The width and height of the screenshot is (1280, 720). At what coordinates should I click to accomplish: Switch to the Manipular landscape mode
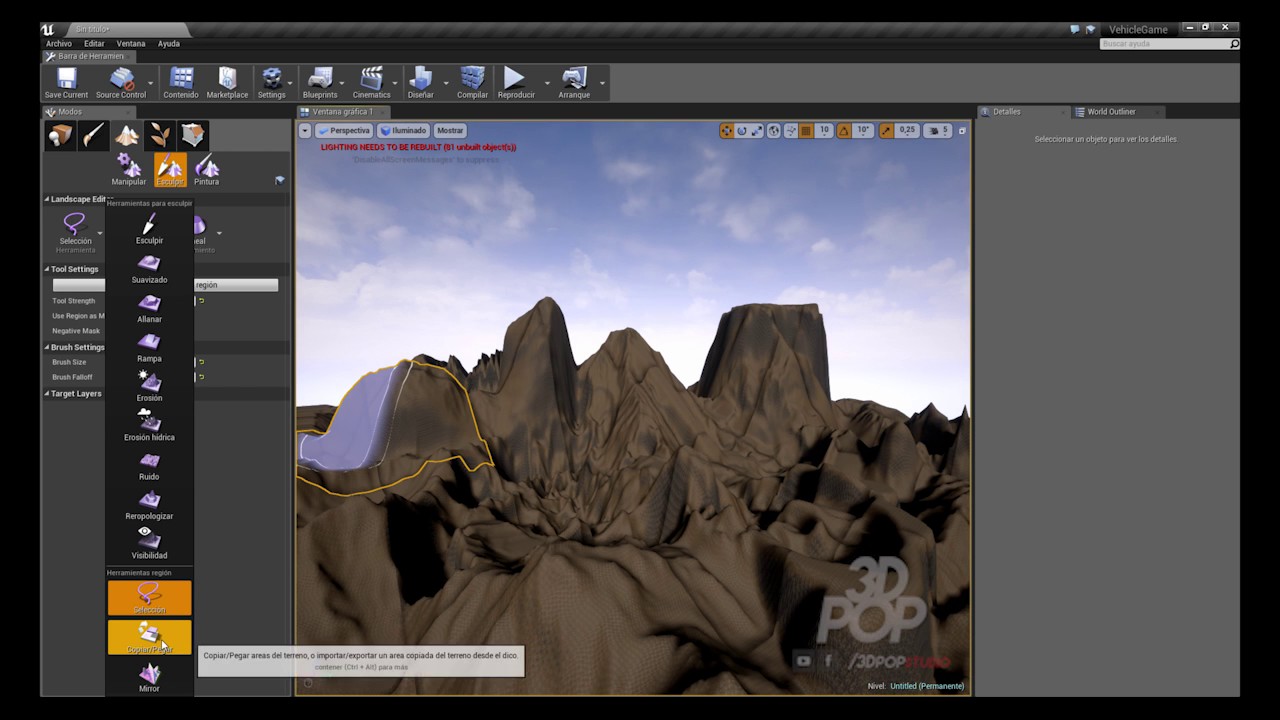coord(129,170)
